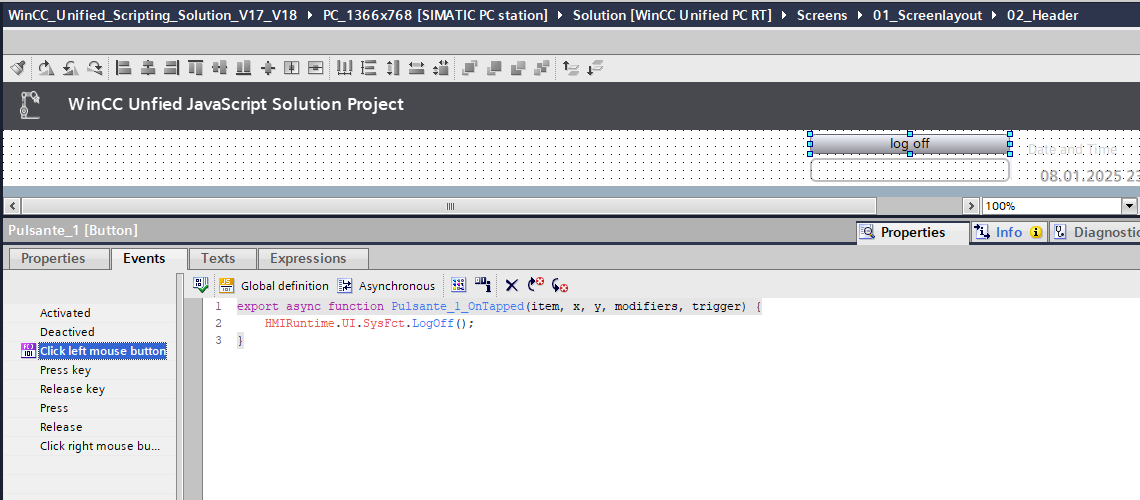Center object vertically in the screen
The height and width of the screenshot is (500, 1140).
point(316,68)
